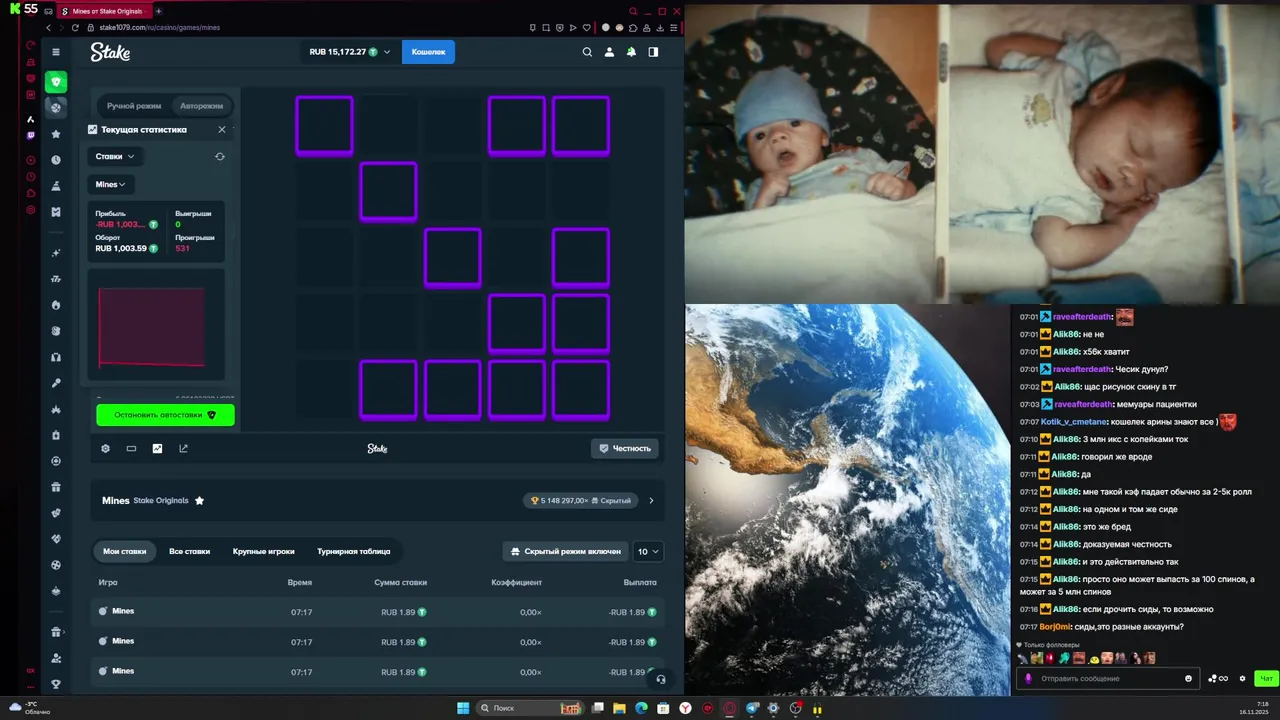The width and height of the screenshot is (1280, 720).
Task: Open game settings gear
Action: coord(105,448)
